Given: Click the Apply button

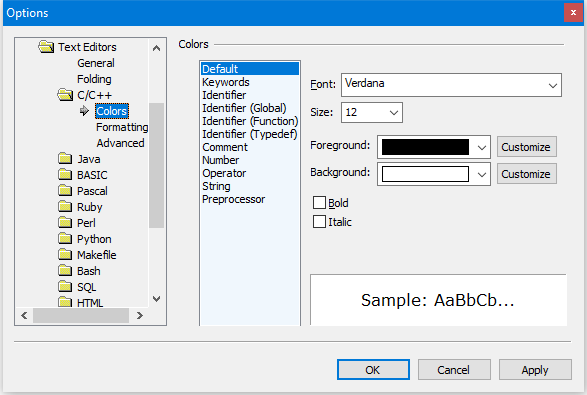Looking at the screenshot, I should pyautogui.click(x=535, y=370).
